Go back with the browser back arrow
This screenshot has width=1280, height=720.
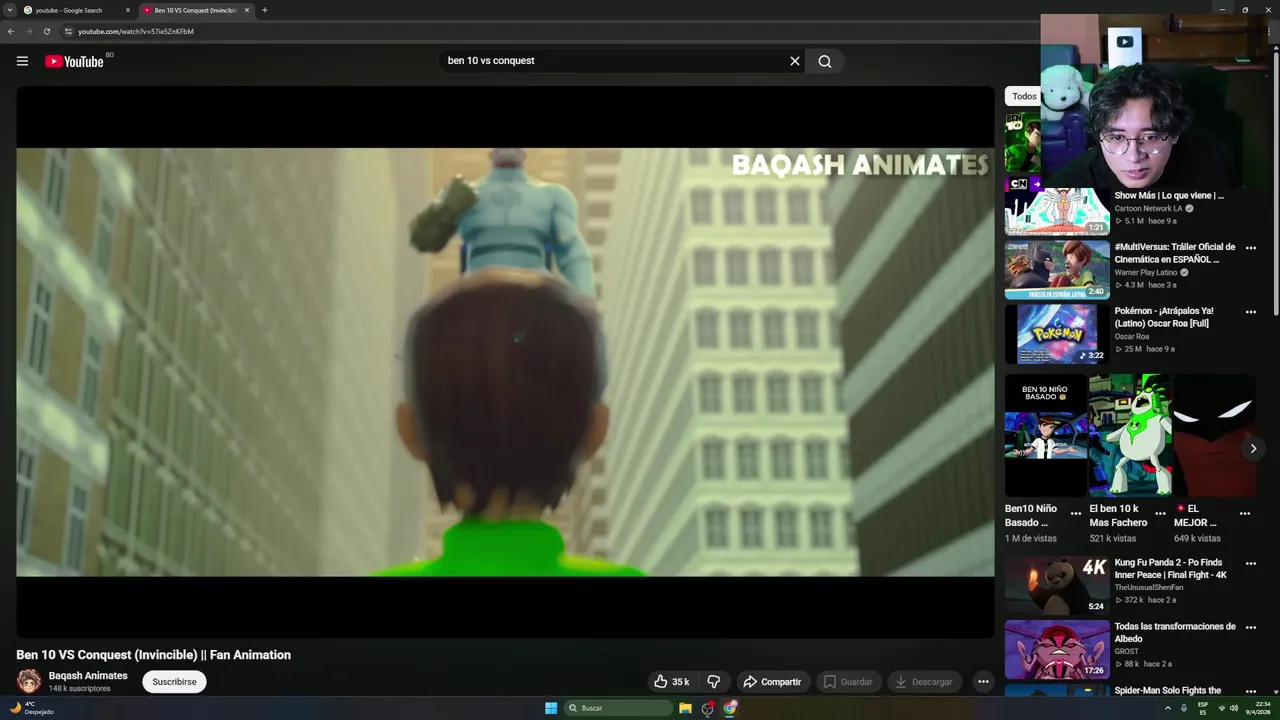pyautogui.click(x=11, y=31)
